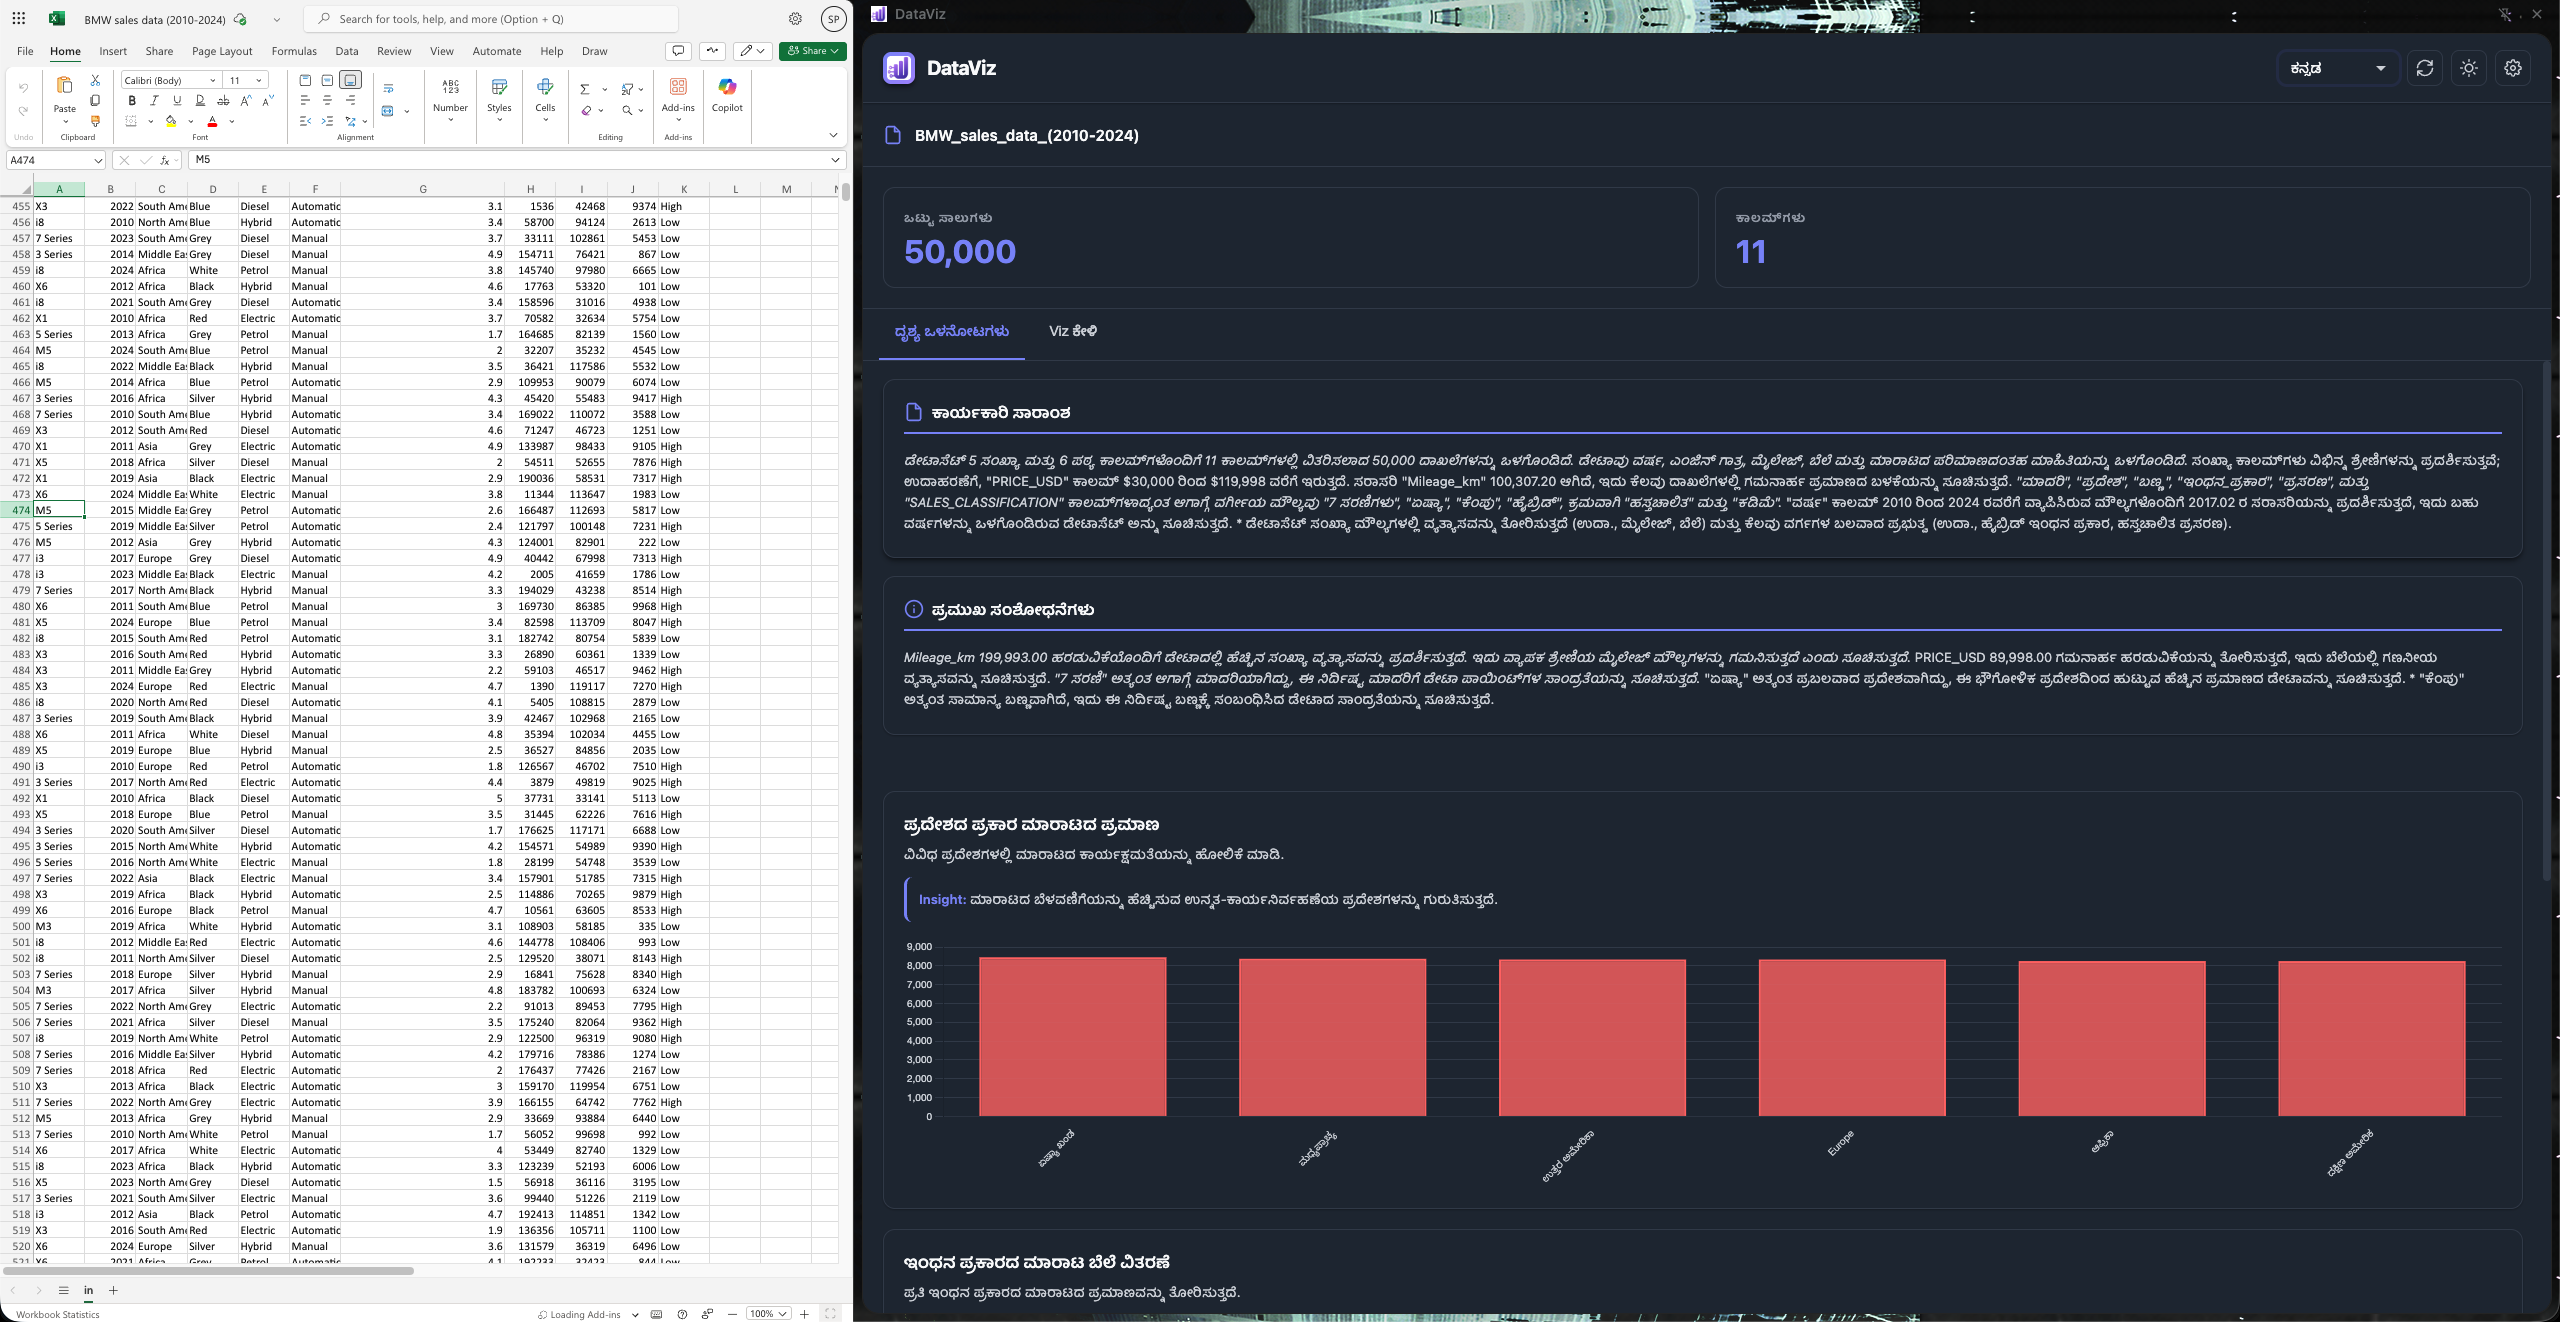Open Workbook Statistics in status bar
This screenshot has width=2560, height=1322.
(x=58, y=1314)
